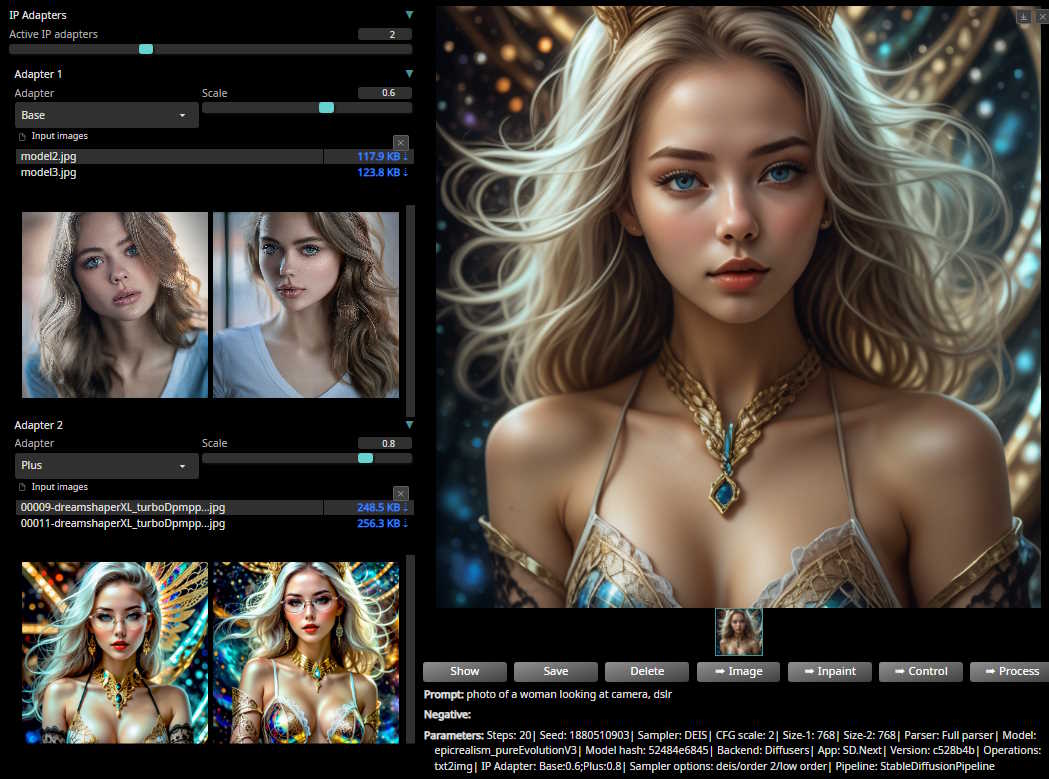This screenshot has height=779, width=1049.
Task: Send the output to Inpaint
Action: (829, 671)
